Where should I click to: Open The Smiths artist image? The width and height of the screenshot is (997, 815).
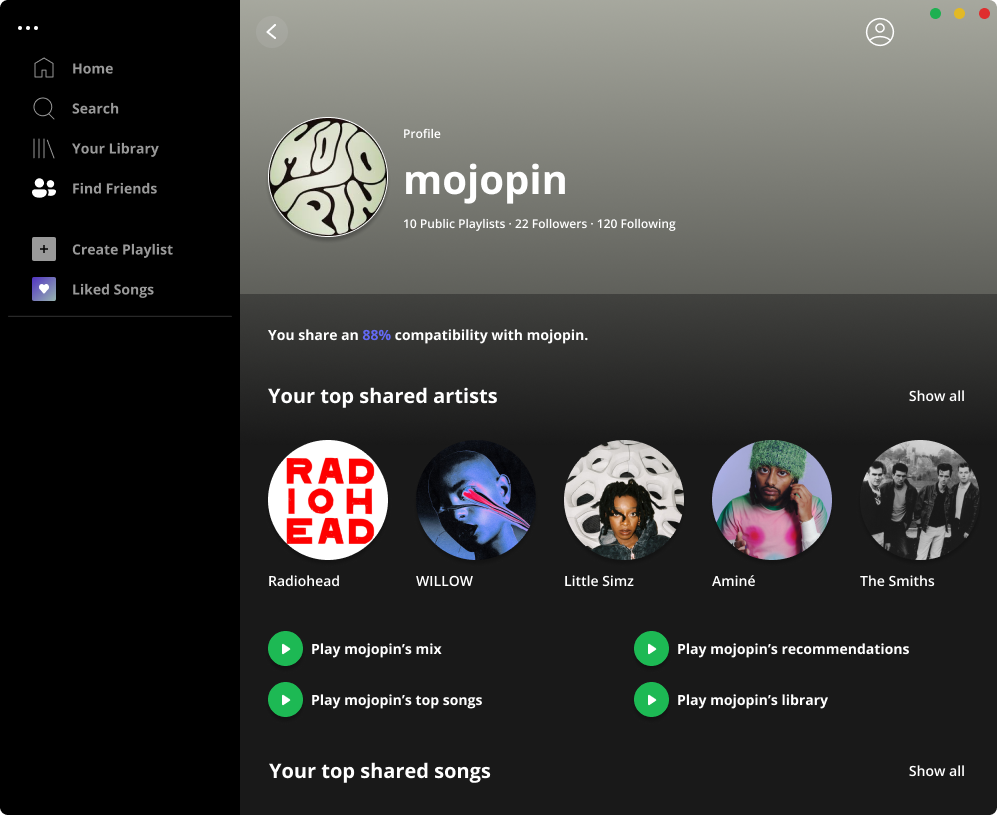920,500
